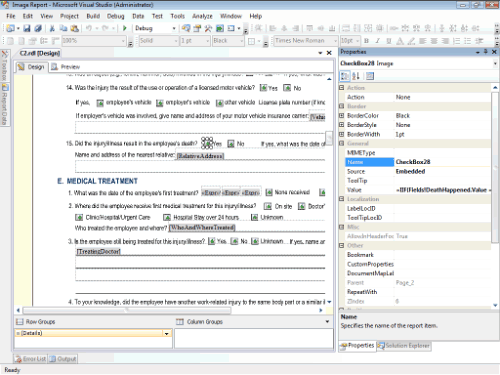Open the Output tab
The width and height of the screenshot is (500, 375).
63,359
